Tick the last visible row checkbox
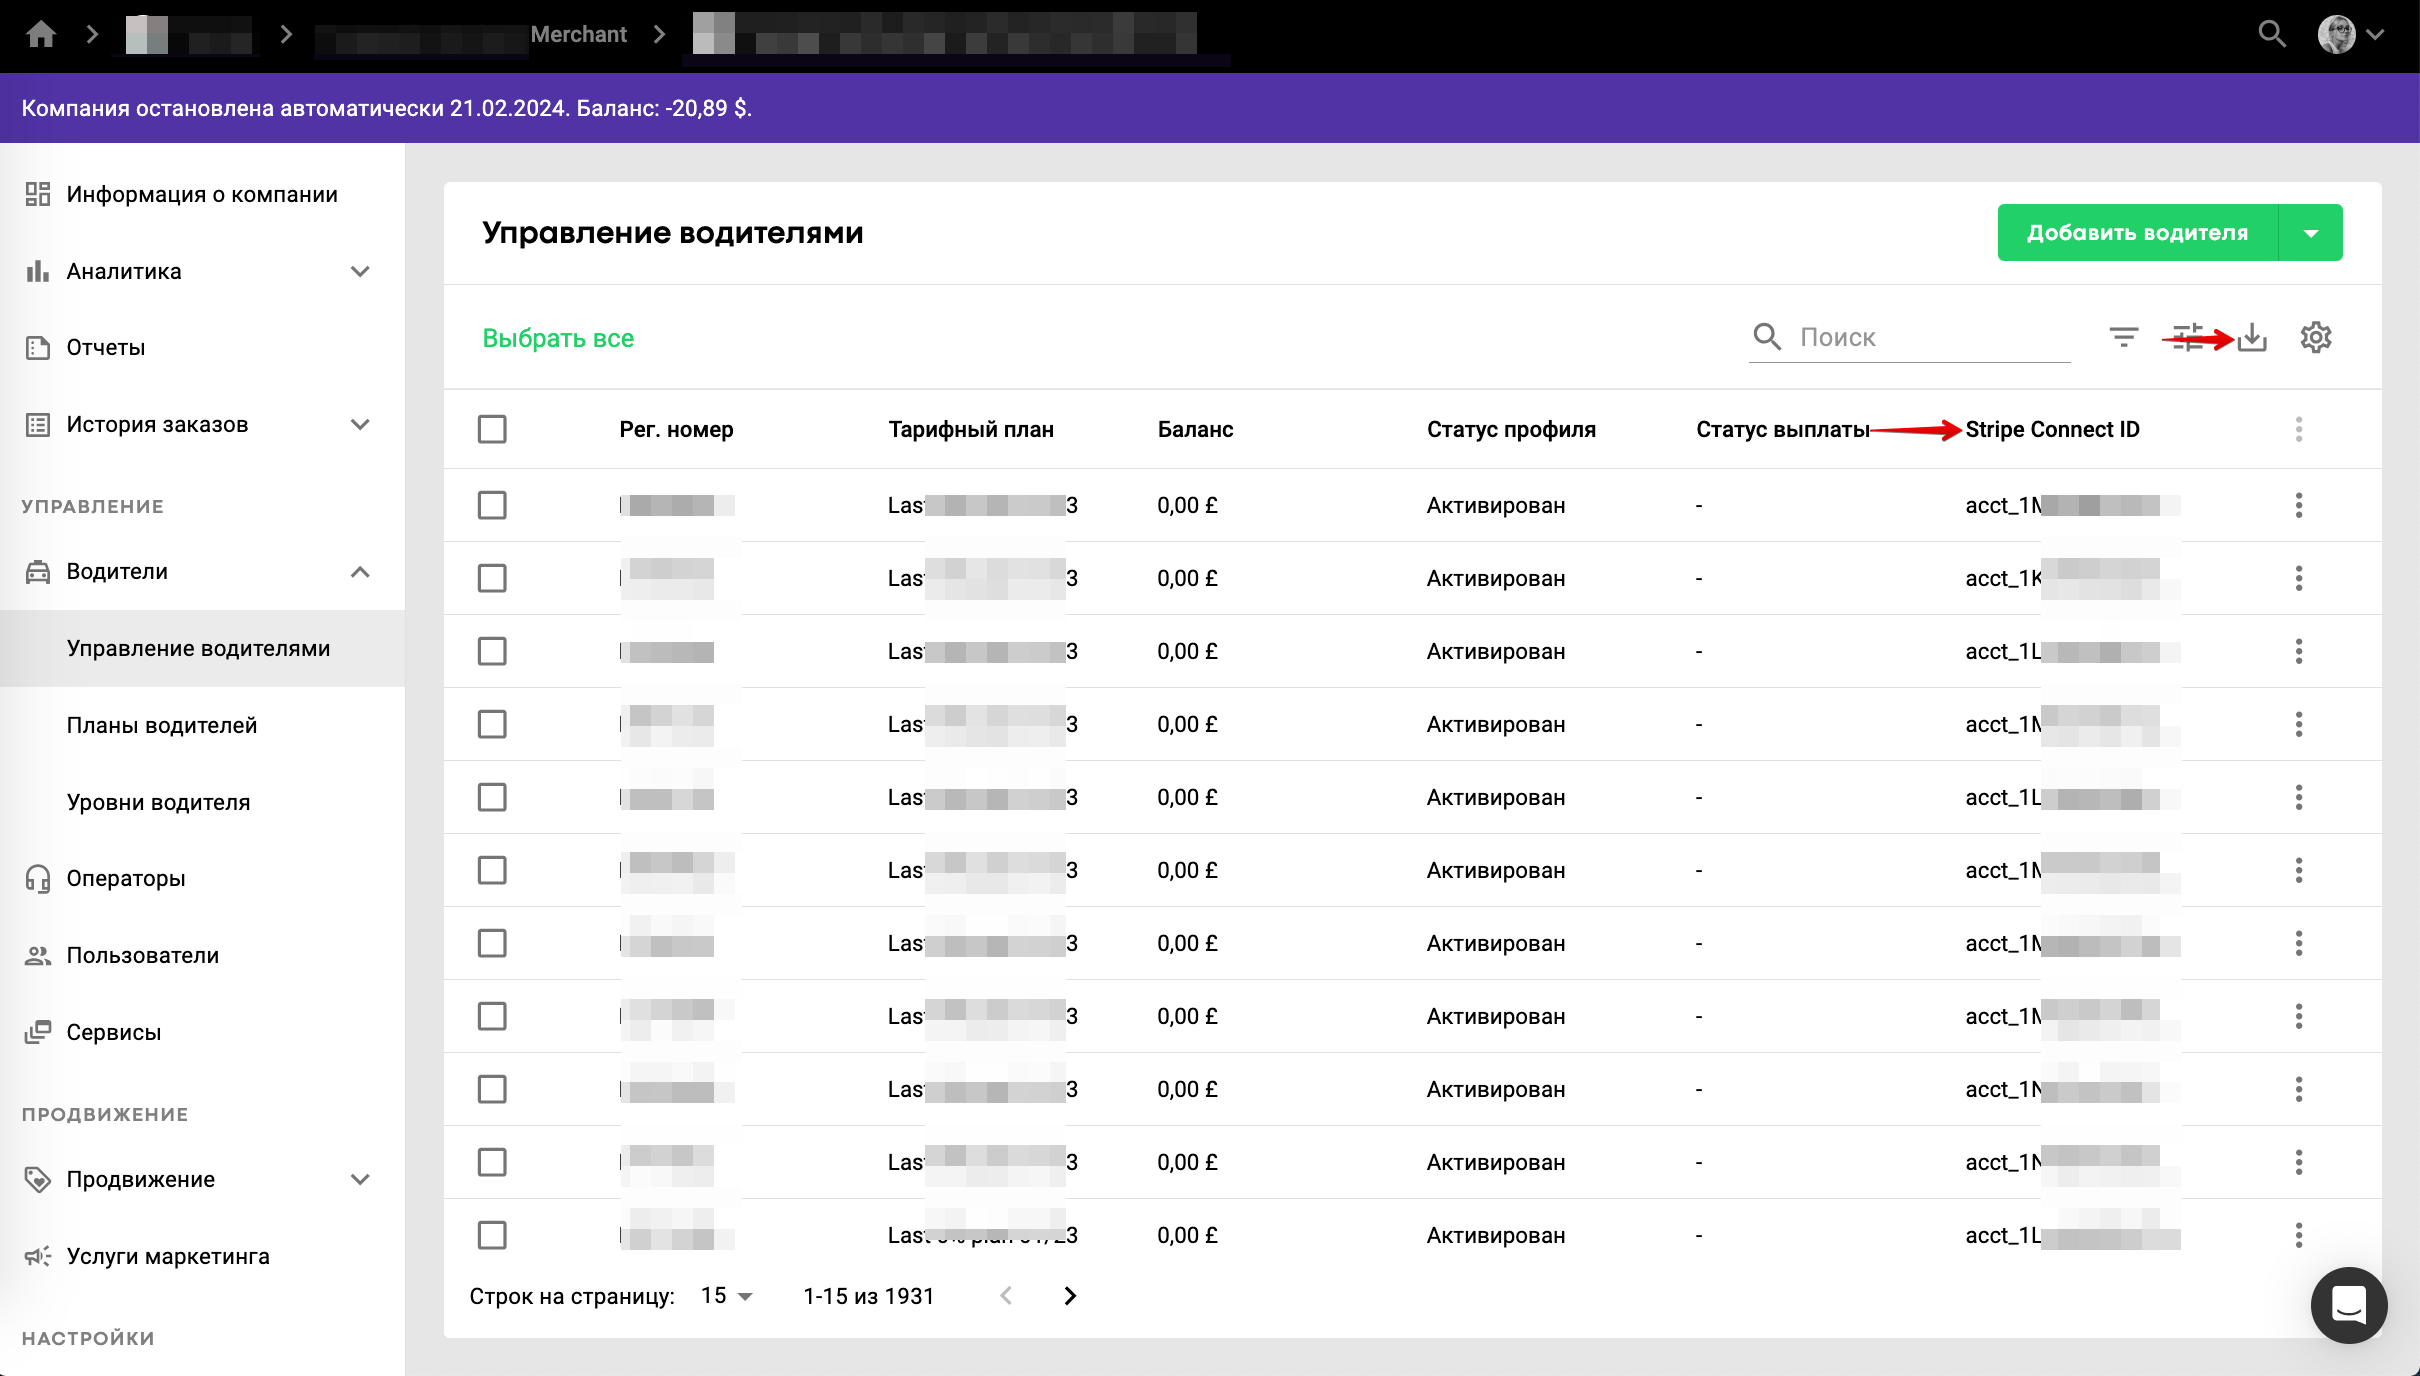The image size is (2420, 1376). click(x=492, y=1235)
